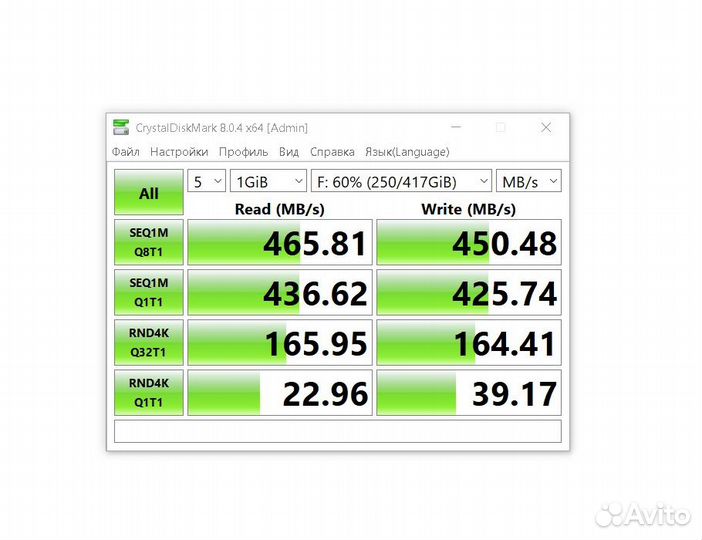Click the 39.17 write result
This screenshot has height=540, width=702.
469,393
